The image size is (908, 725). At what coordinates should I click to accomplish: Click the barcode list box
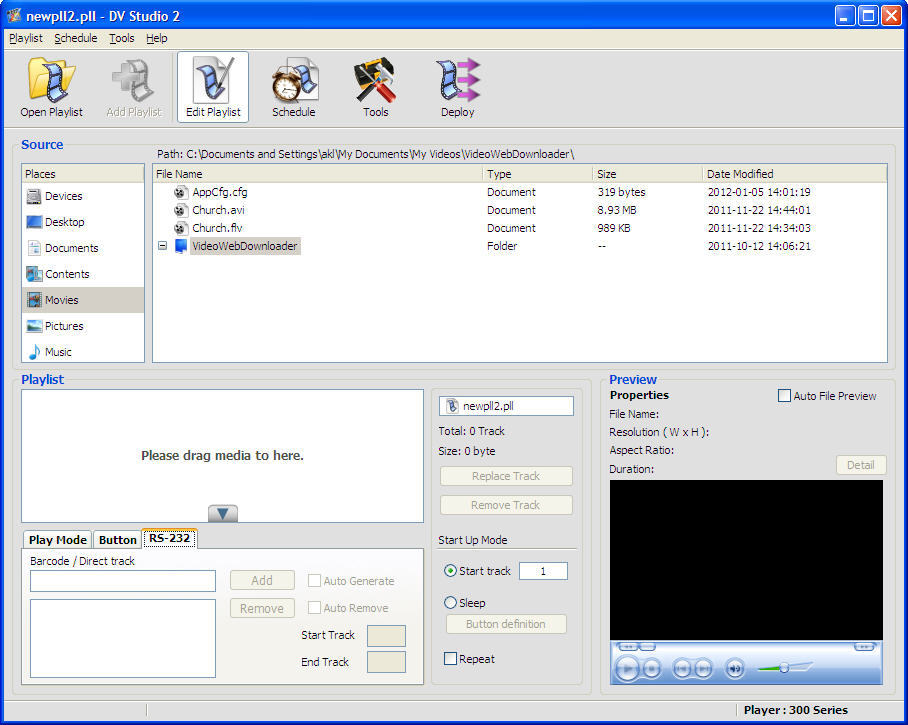(123, 638)
